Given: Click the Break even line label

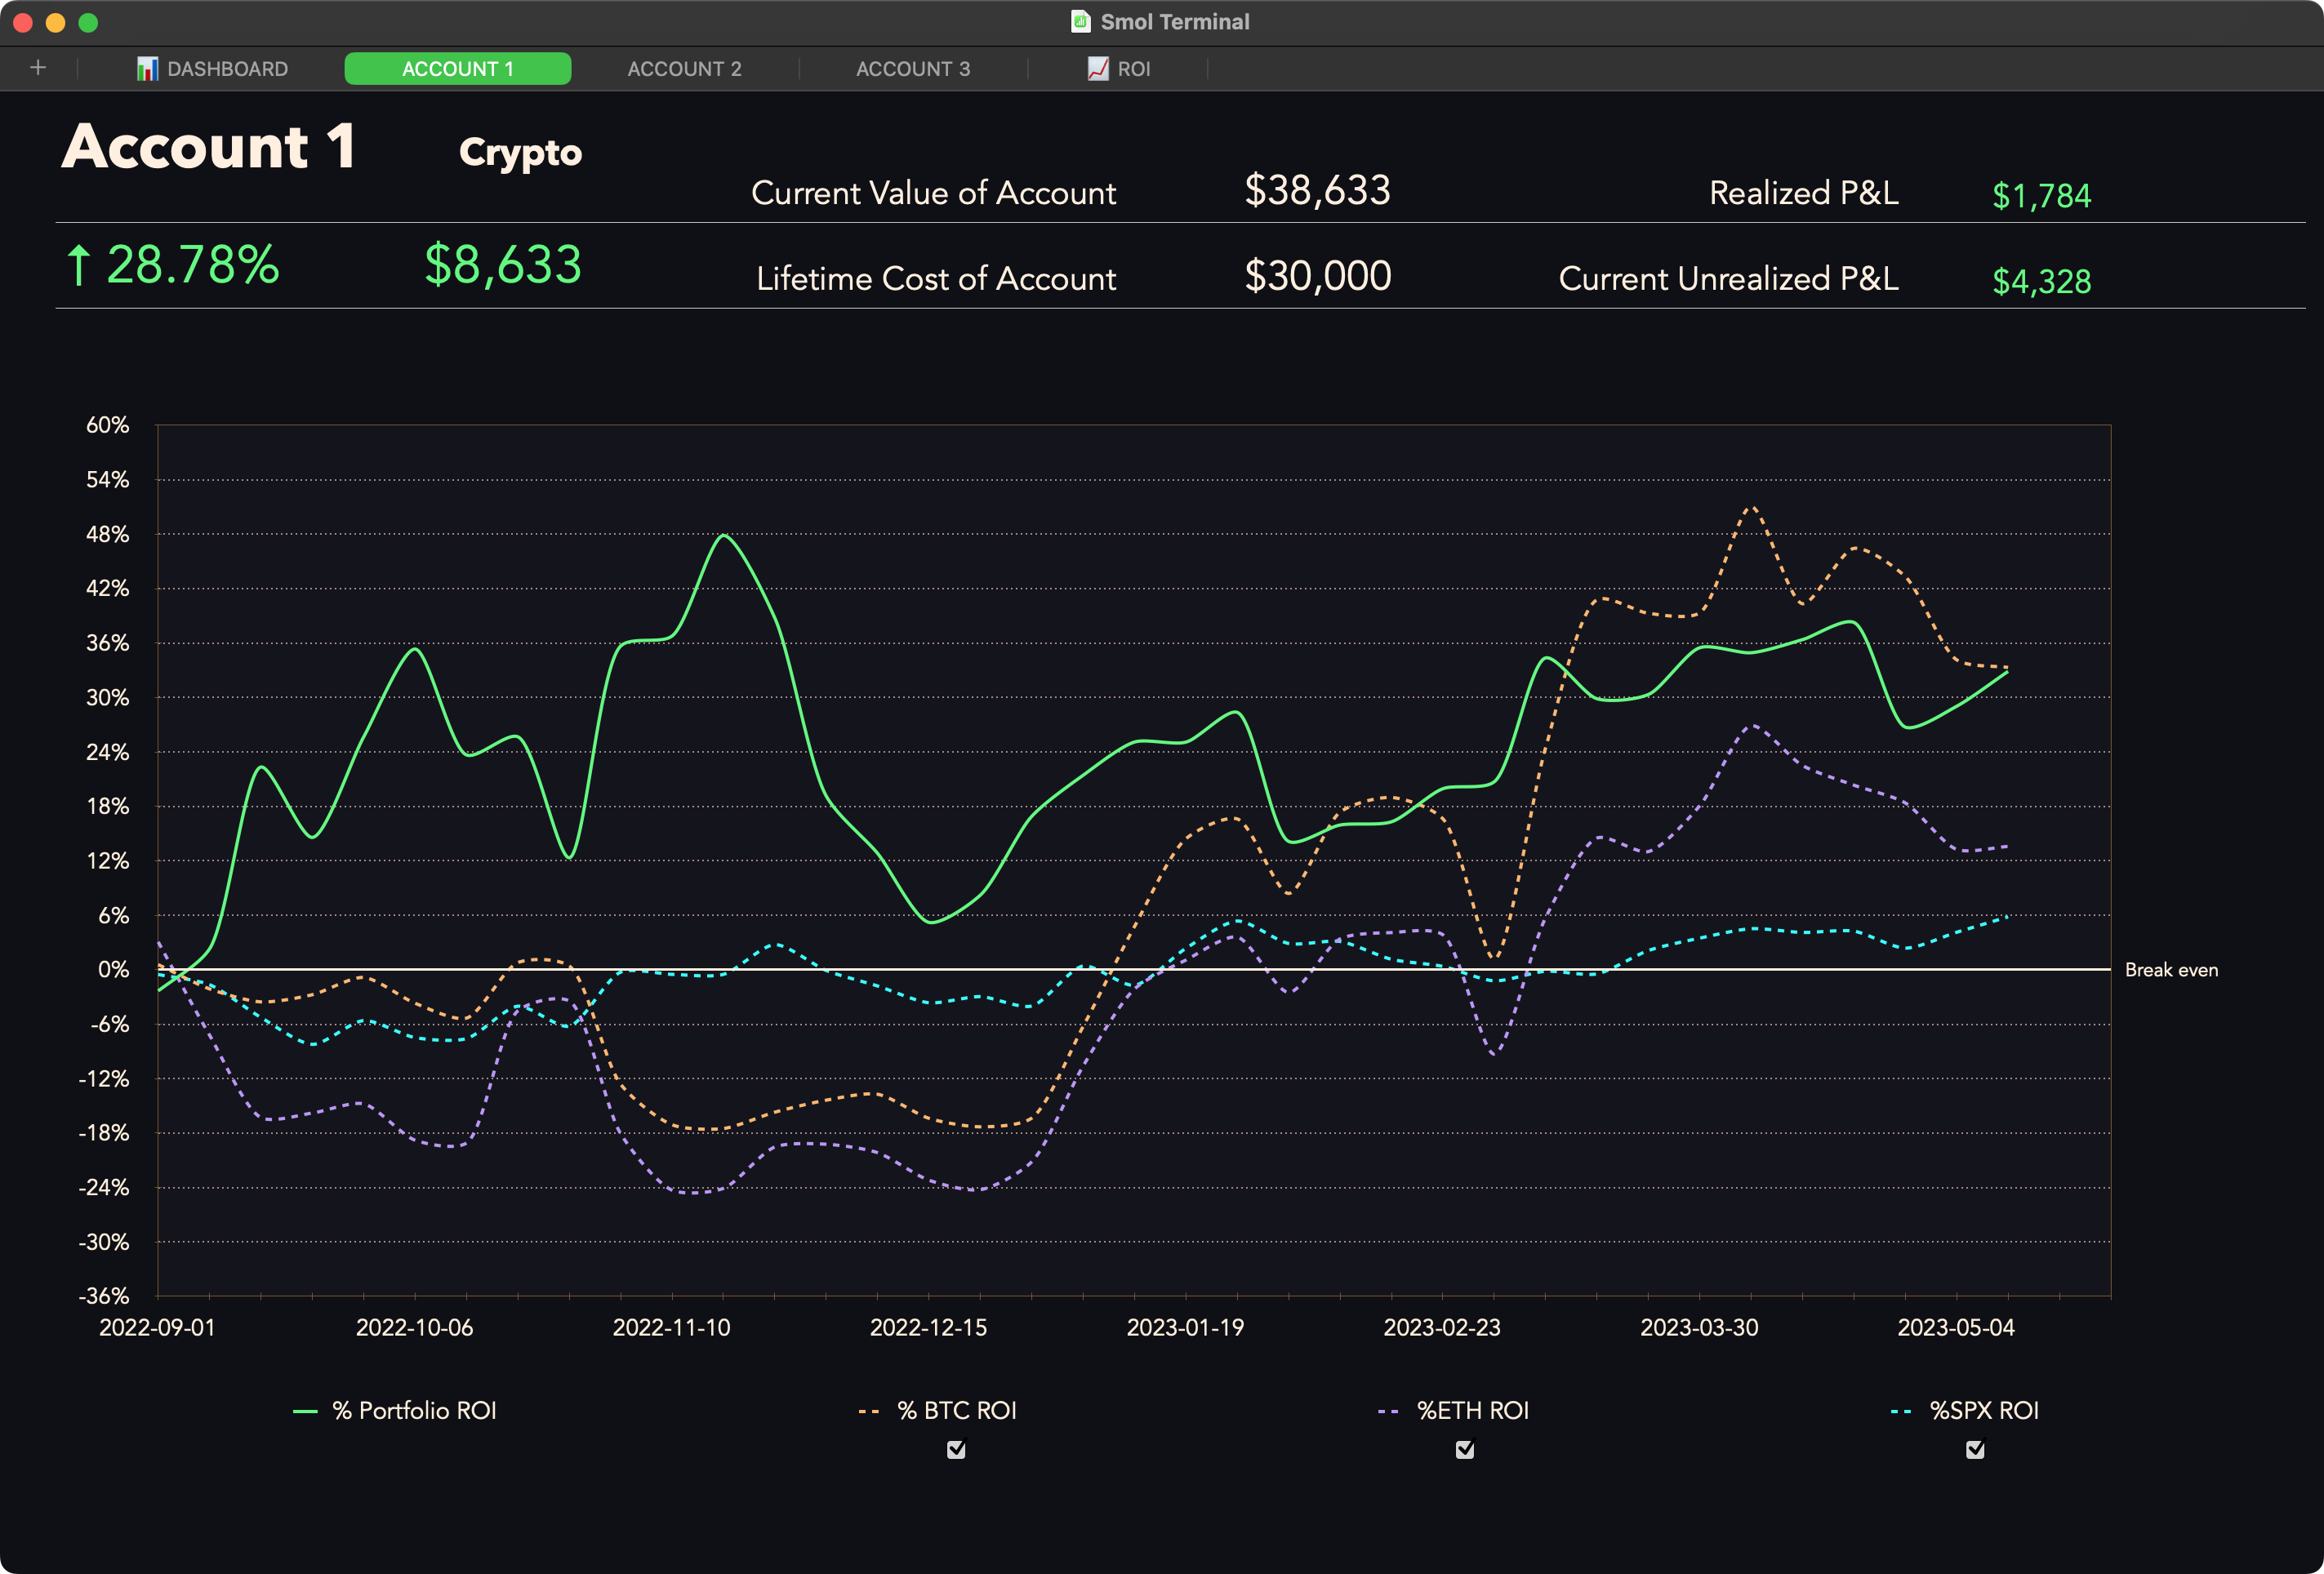Looking at the screenshot, I should click(2171, 970).
